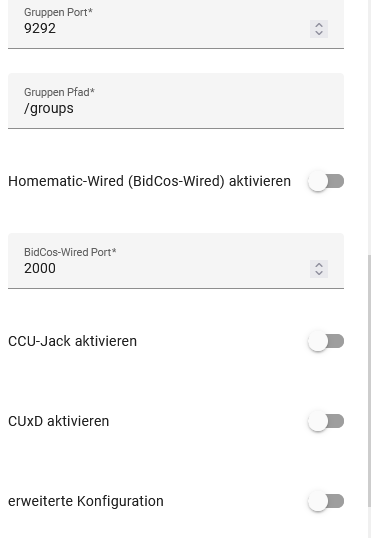Click the CCU-Jack aktivieren label text
371x538 pixels.
(x=72, y=341)
